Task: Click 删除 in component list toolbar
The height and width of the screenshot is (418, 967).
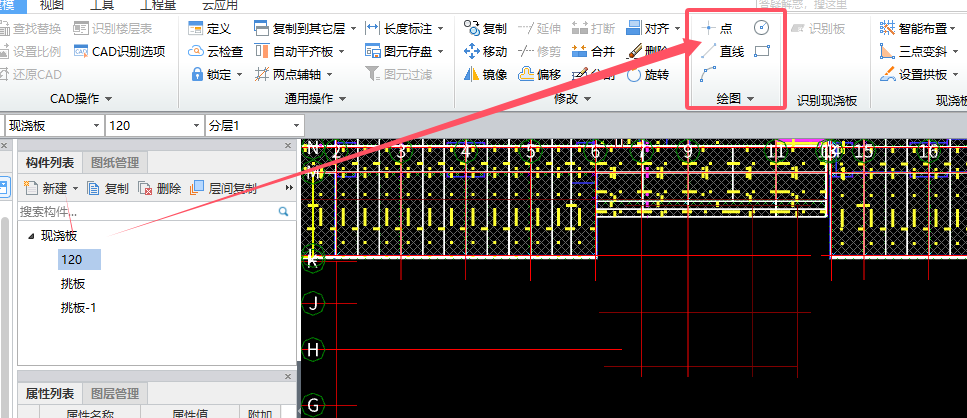Action: tap(159, 189)
